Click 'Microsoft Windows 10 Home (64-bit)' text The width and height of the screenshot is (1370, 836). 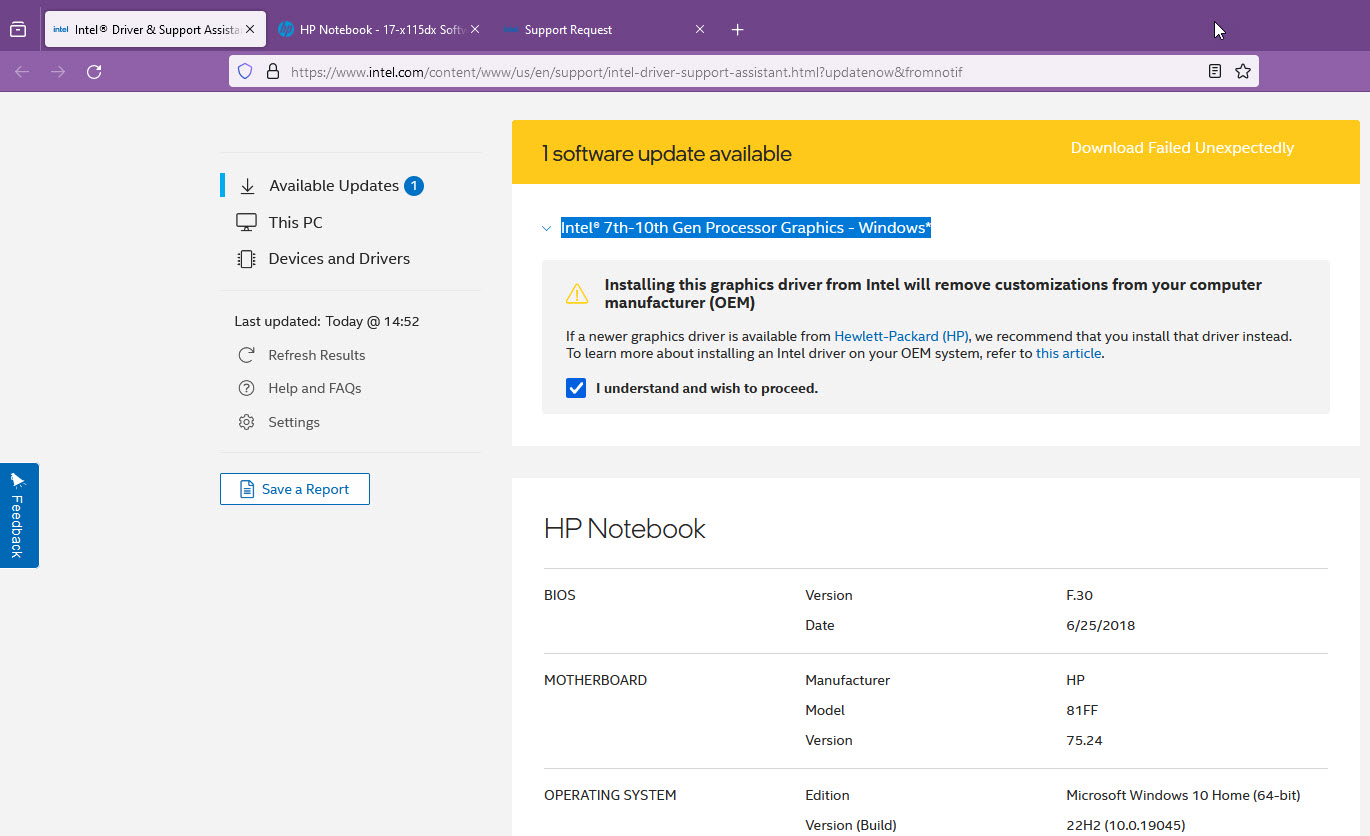pos(1183,795)
